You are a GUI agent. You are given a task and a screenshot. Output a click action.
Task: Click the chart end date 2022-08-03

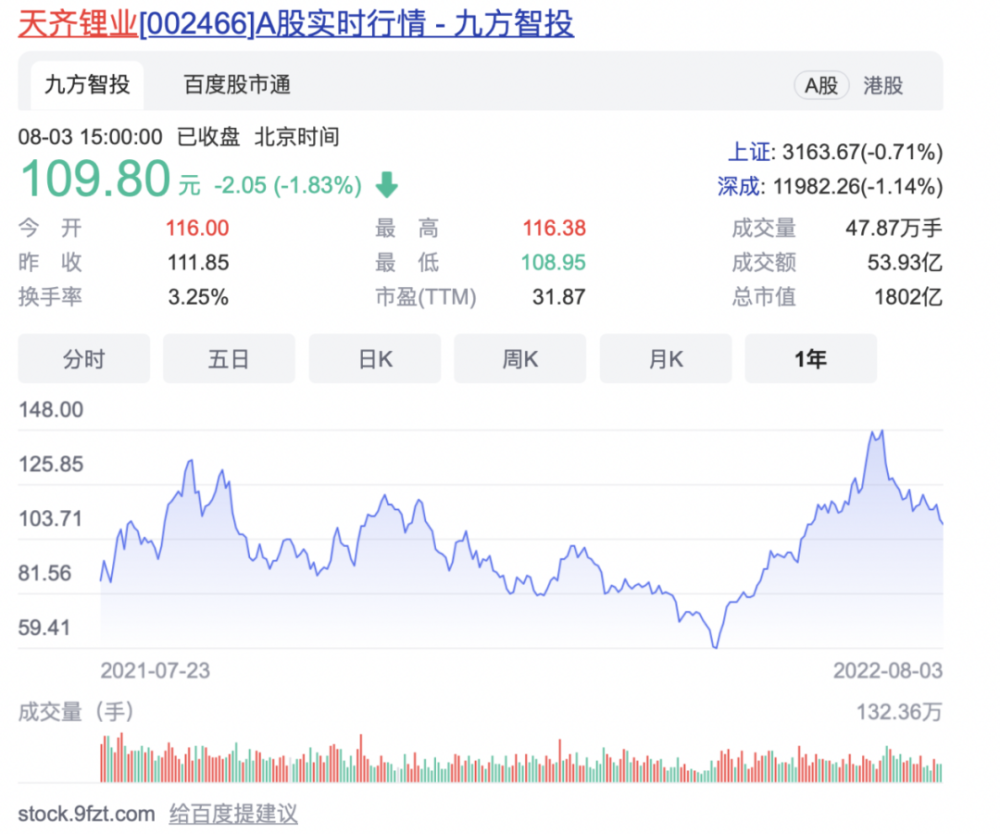[x=888, y=671]
